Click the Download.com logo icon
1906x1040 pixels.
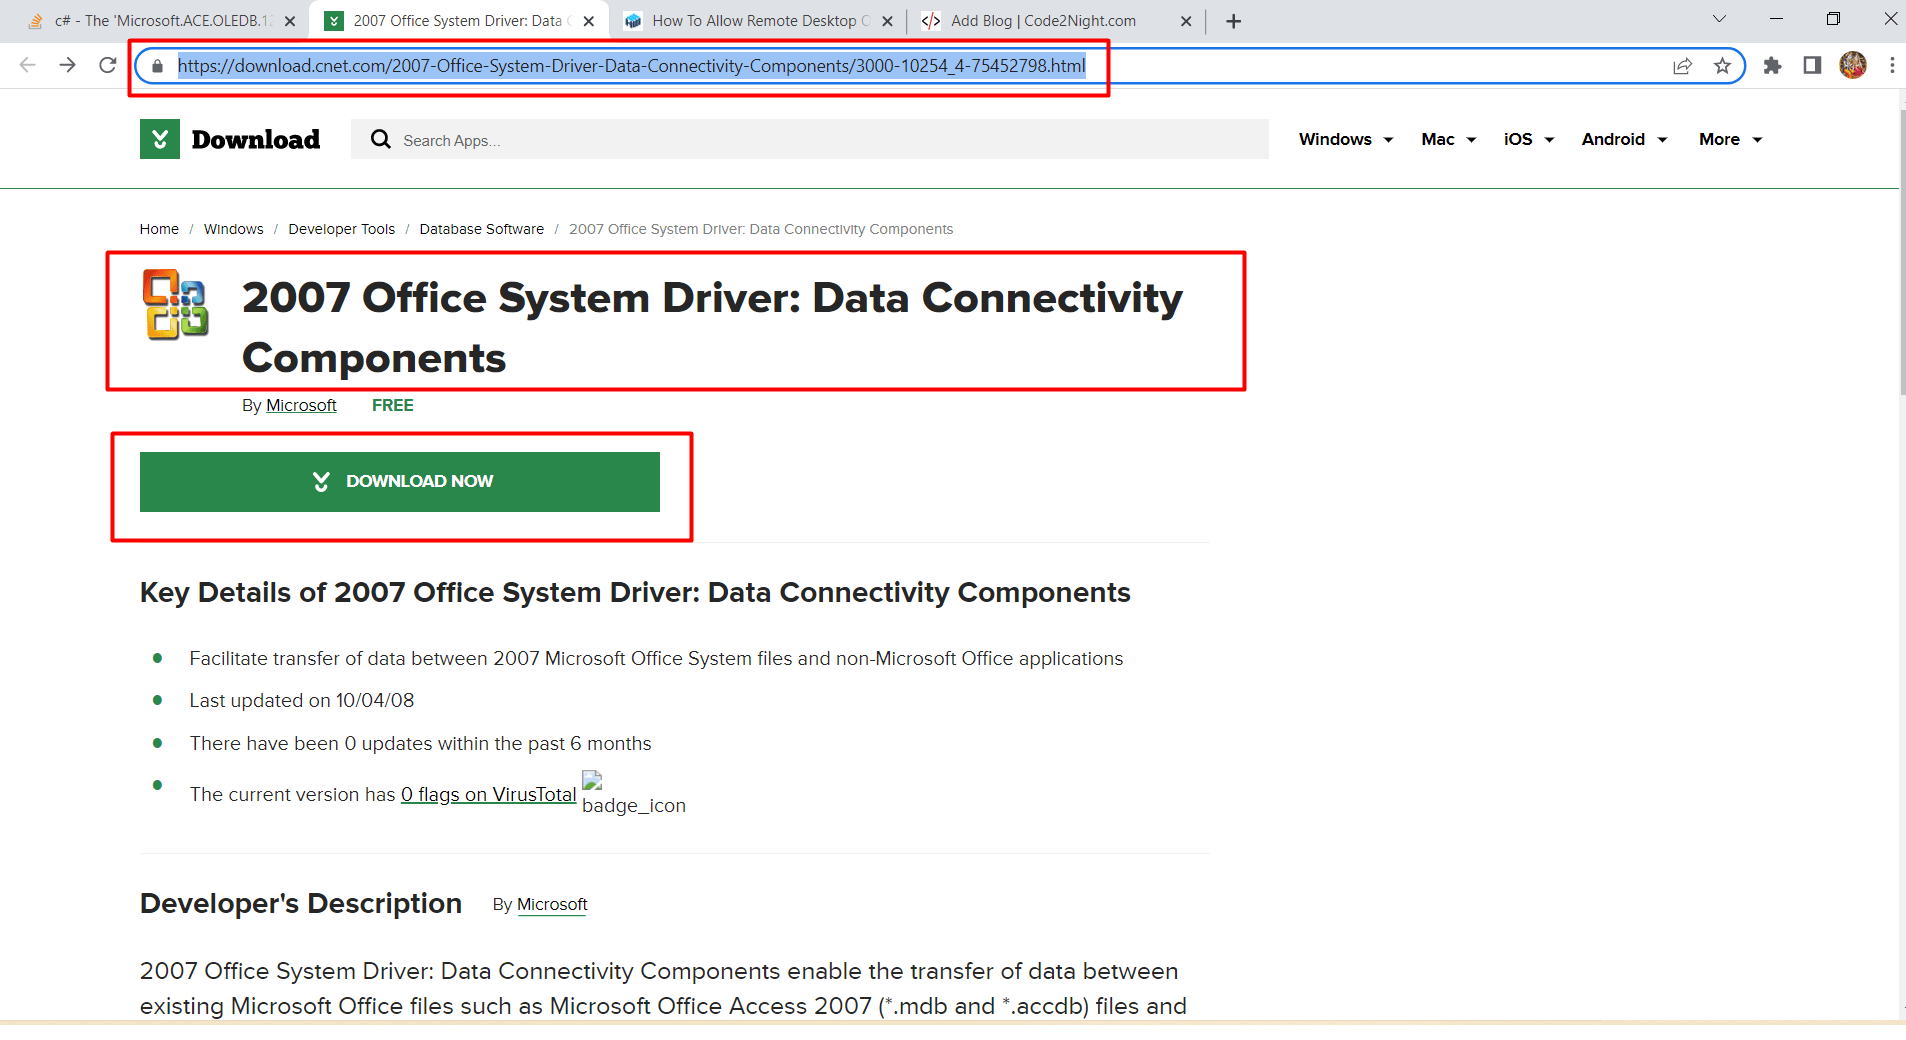tap(159, 139)
